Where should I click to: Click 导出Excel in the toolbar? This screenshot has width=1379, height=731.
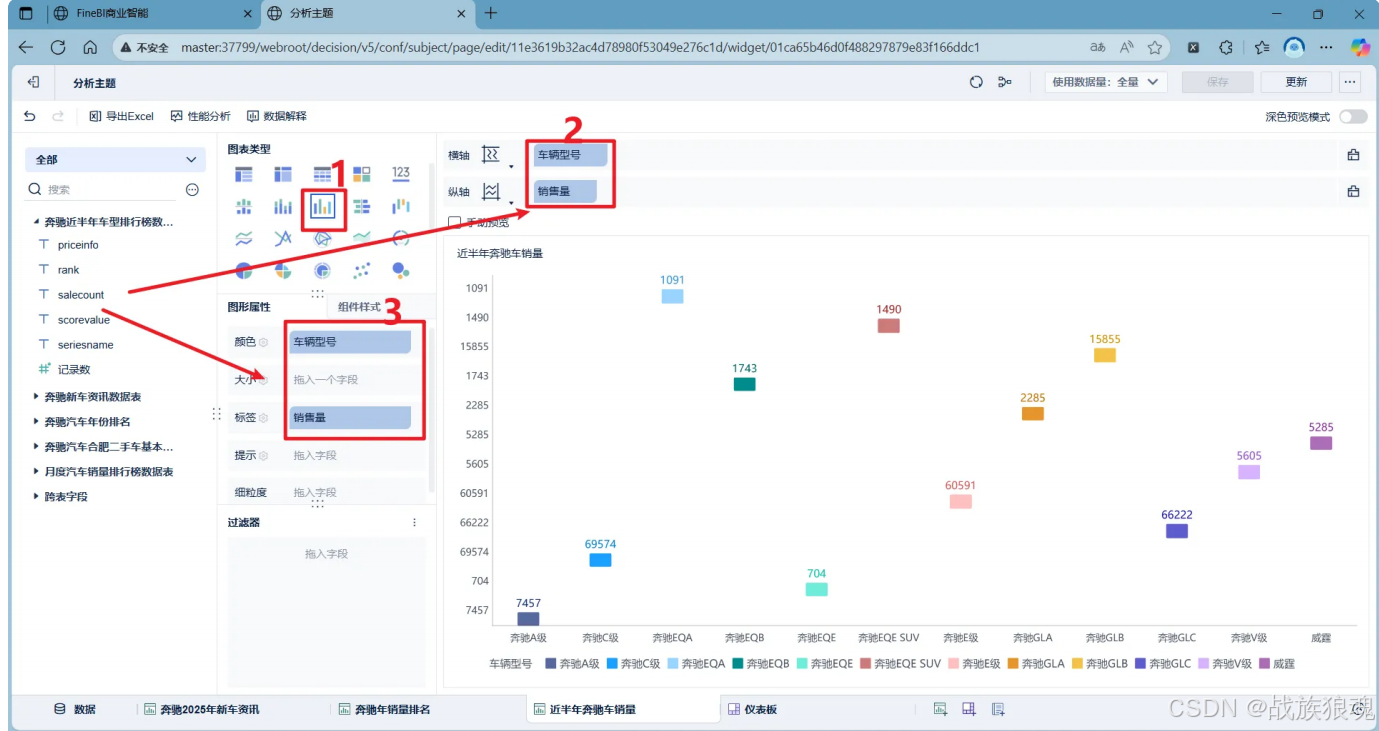point(121,116)
